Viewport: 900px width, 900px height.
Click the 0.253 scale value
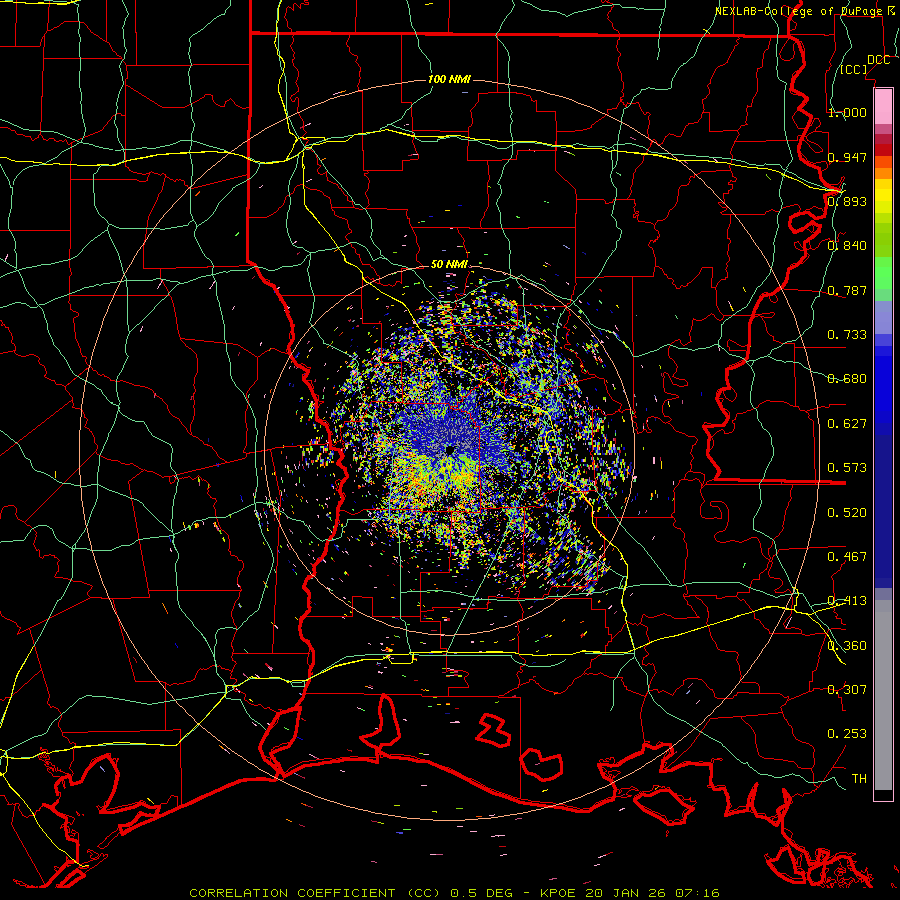tap(847, 734)
